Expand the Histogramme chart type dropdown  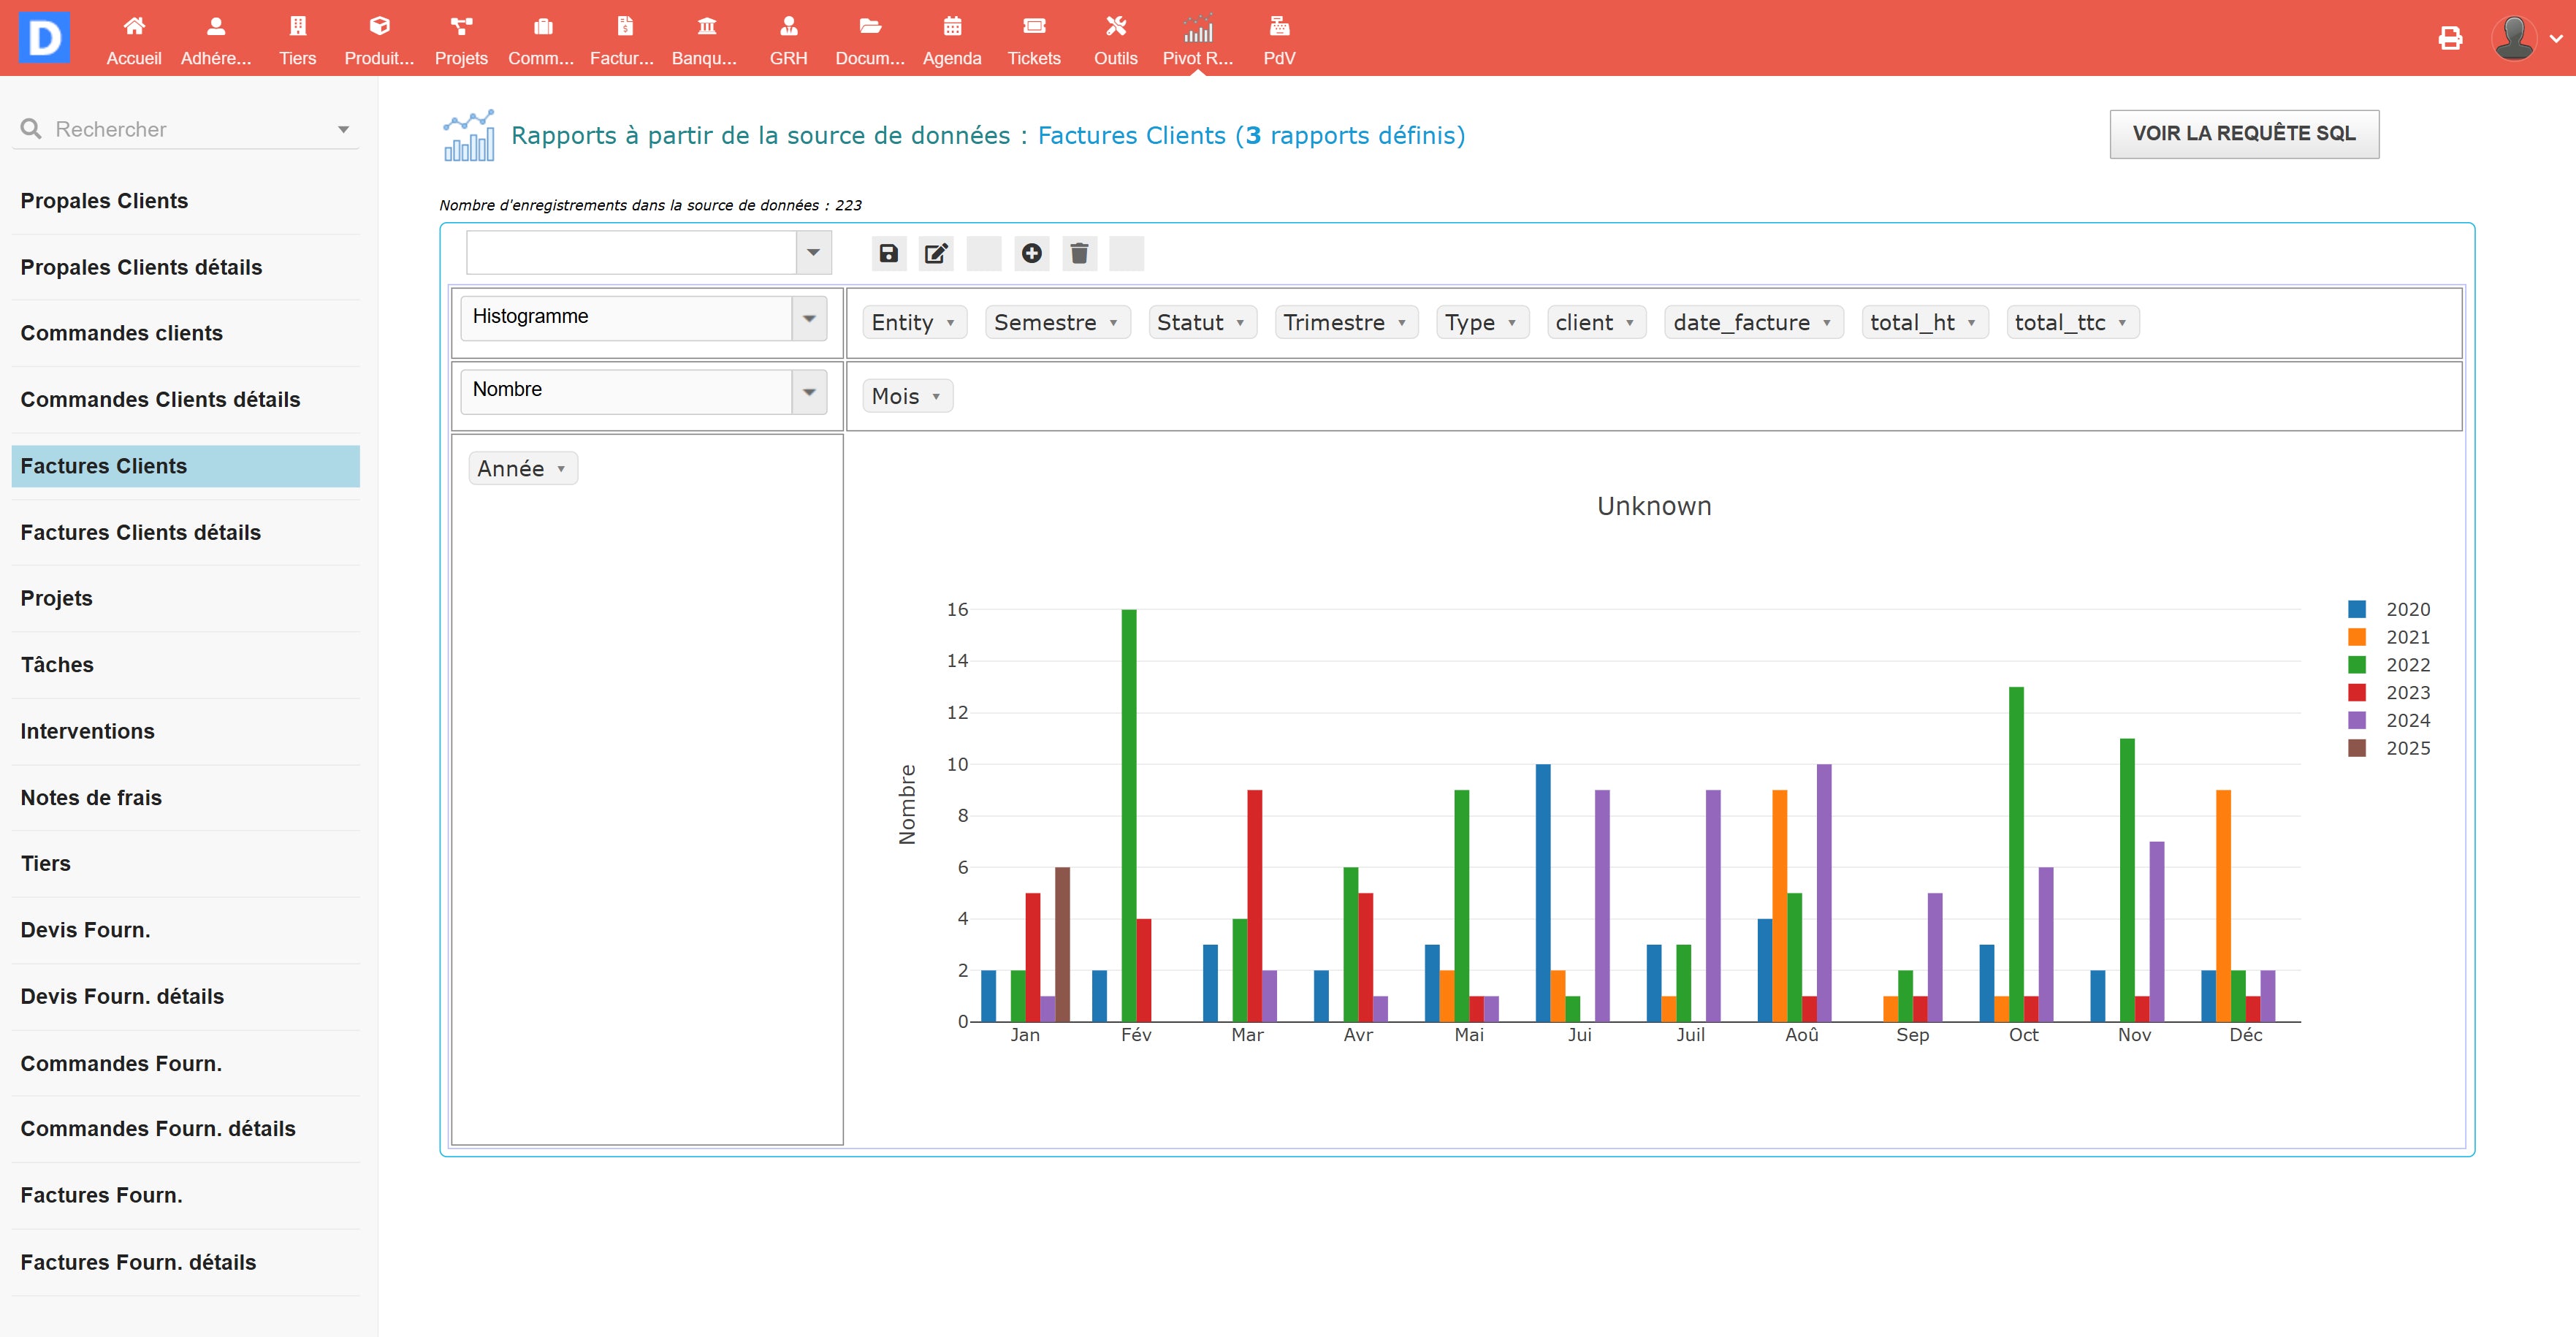[x=809, y=318]
